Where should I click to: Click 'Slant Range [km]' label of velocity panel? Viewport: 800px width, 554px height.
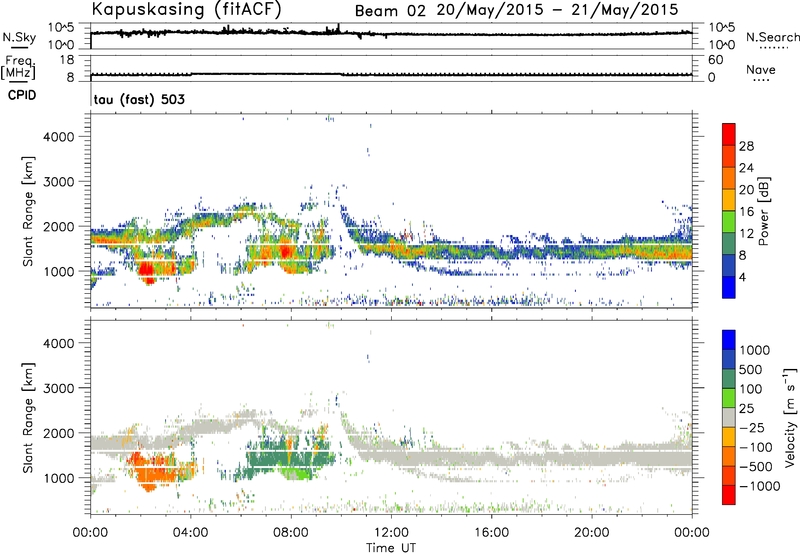pos(28,418)
